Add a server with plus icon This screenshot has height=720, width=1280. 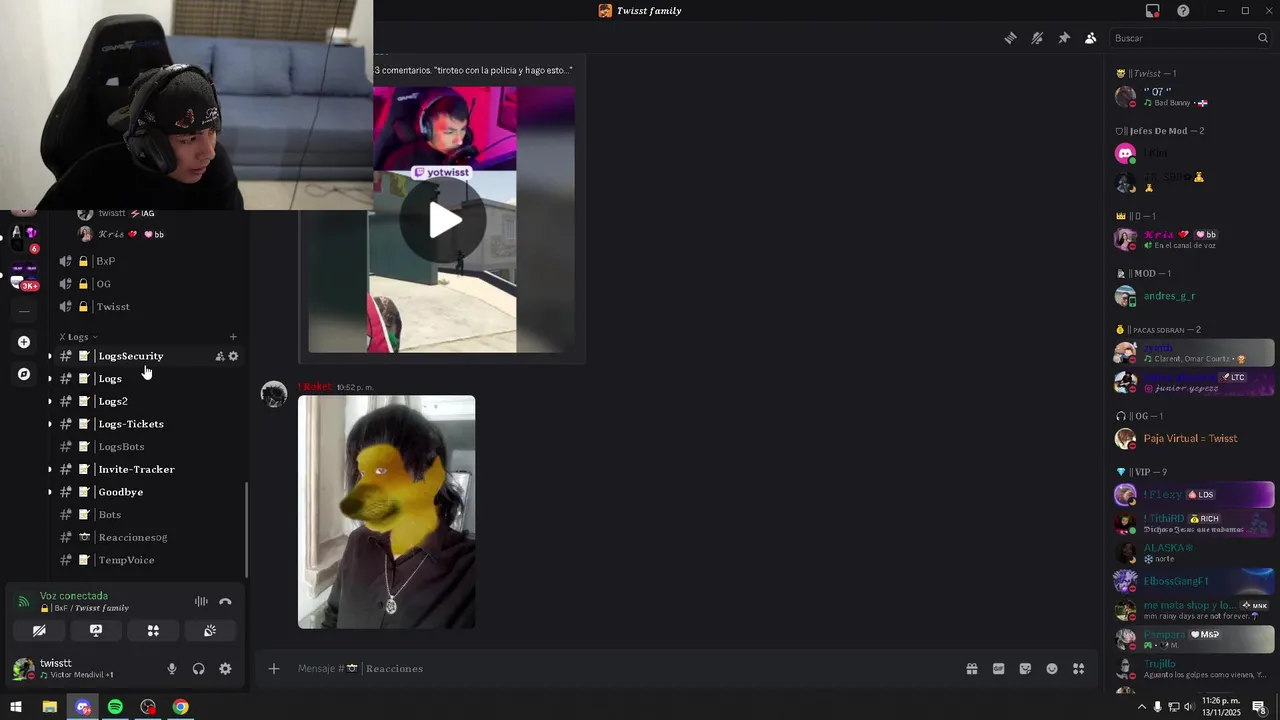pyautogui.click(x=24, y=342)
